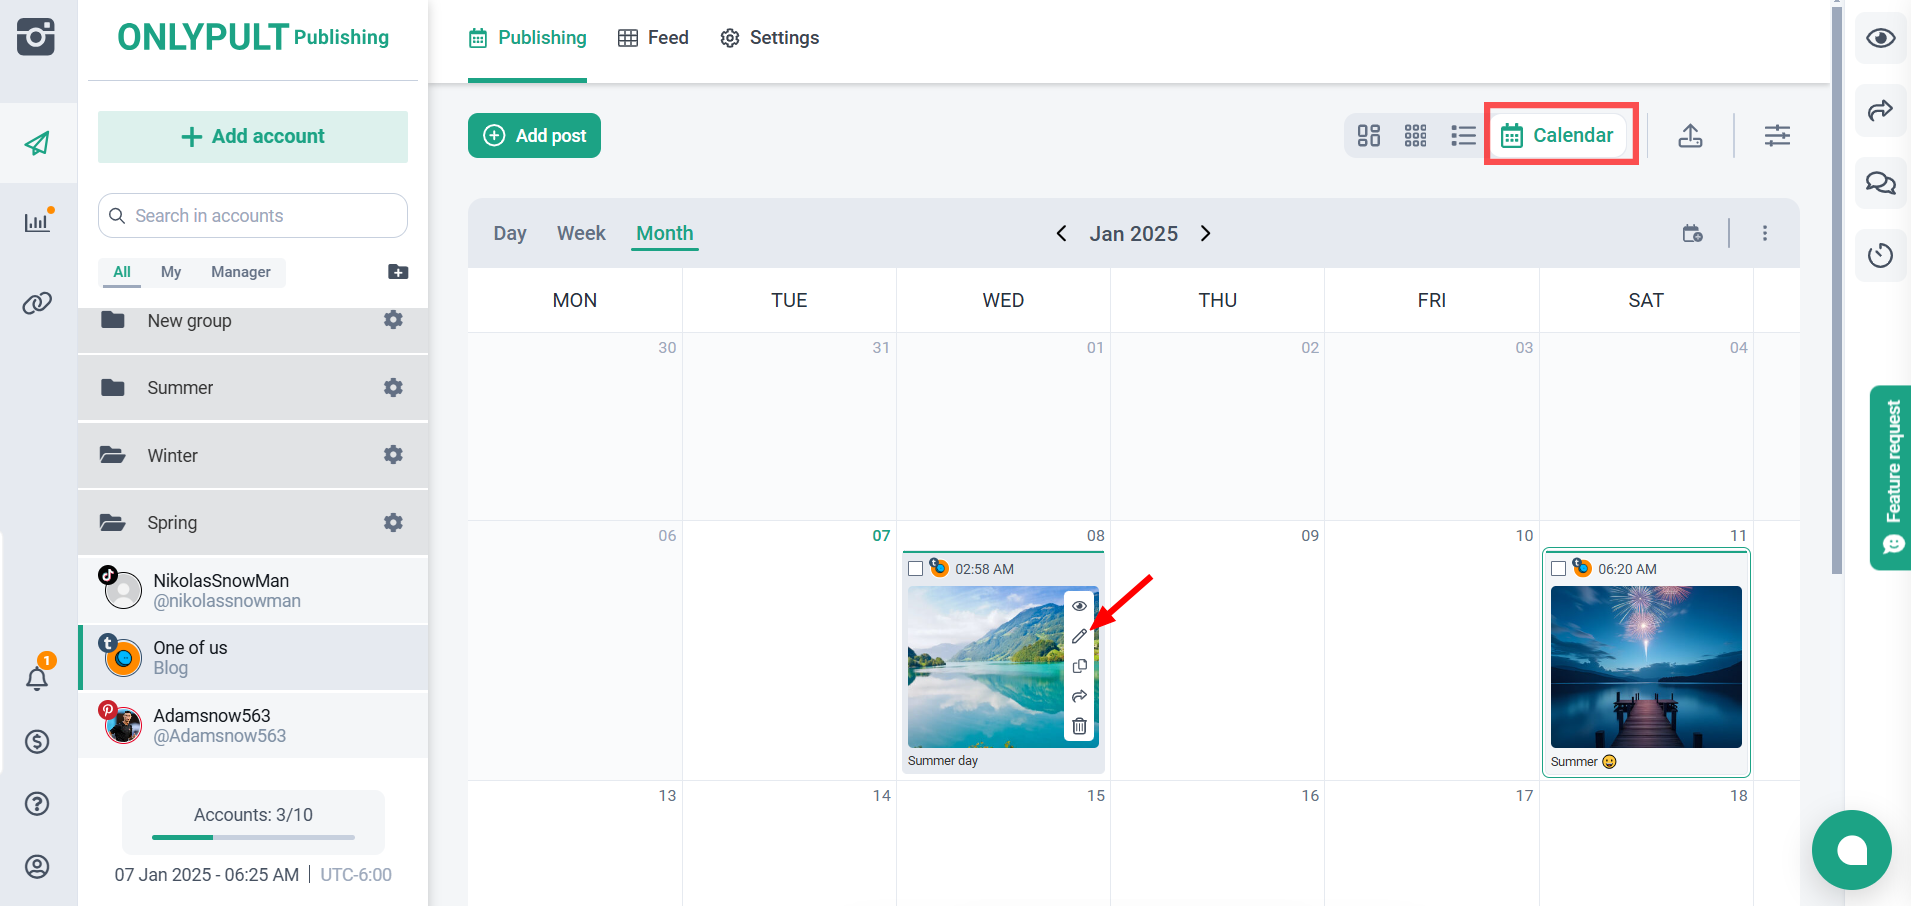Image resolution: width=1911 pixels, height=906 pixels.
Task: Open the Feed tab
Action: pyautogui.click(x=654, y=38)
